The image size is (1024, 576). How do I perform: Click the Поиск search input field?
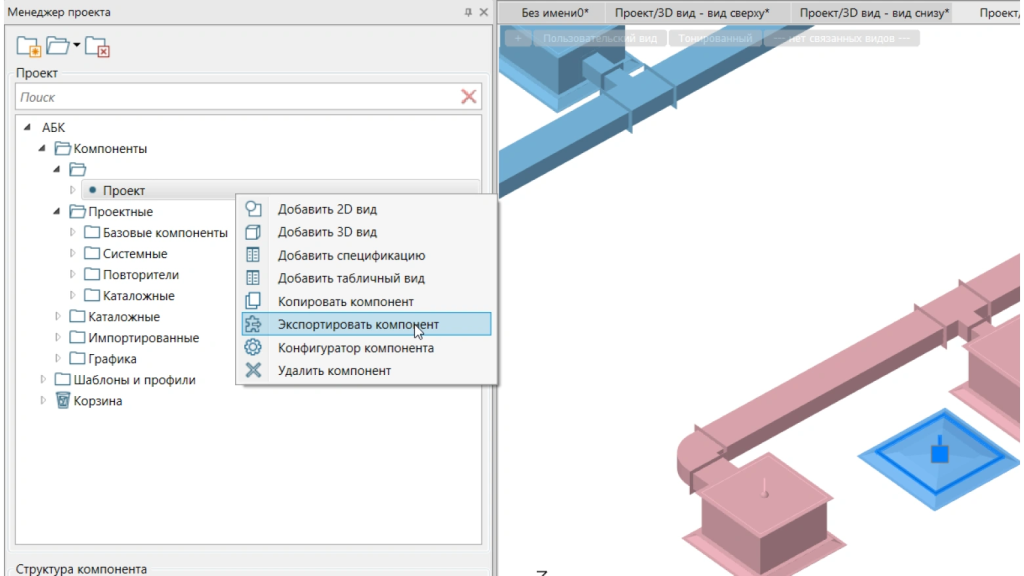coord(235,97)
